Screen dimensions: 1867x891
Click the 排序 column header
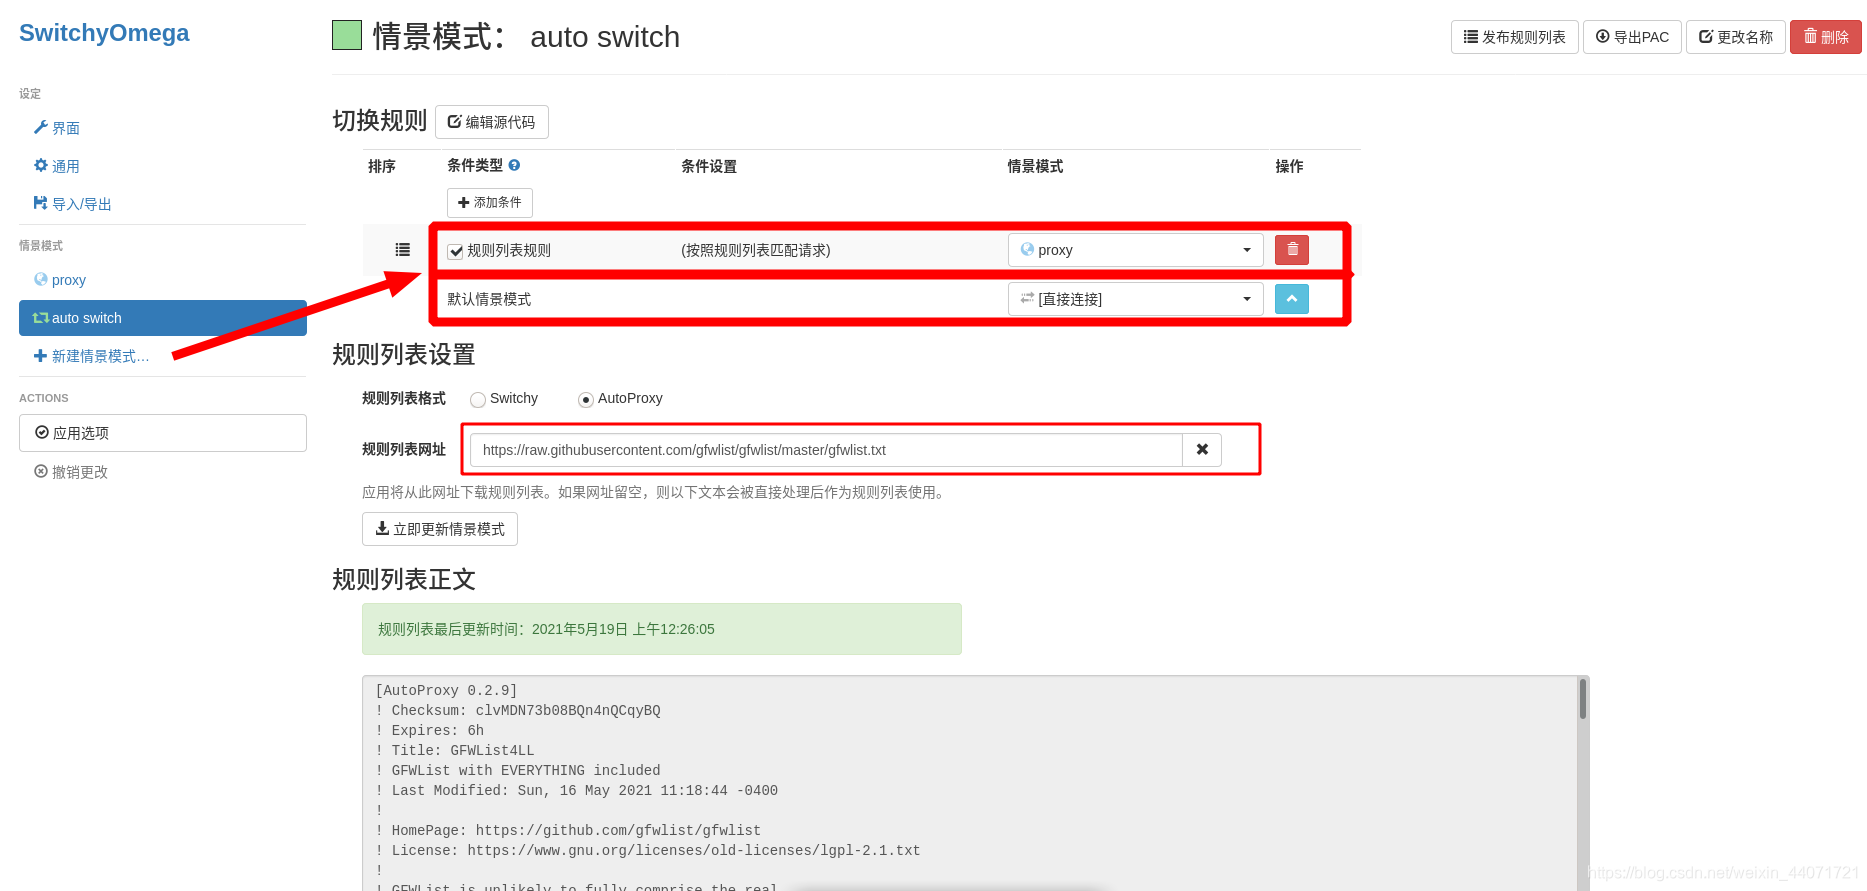click(382, 166)
